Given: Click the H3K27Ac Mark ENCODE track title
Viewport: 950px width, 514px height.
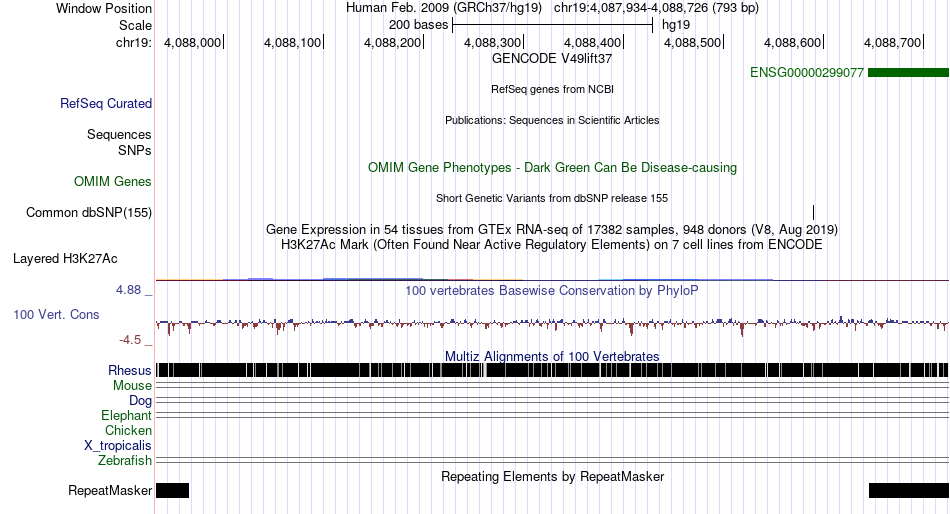Looking at the screenshot, I should (552, 245).
